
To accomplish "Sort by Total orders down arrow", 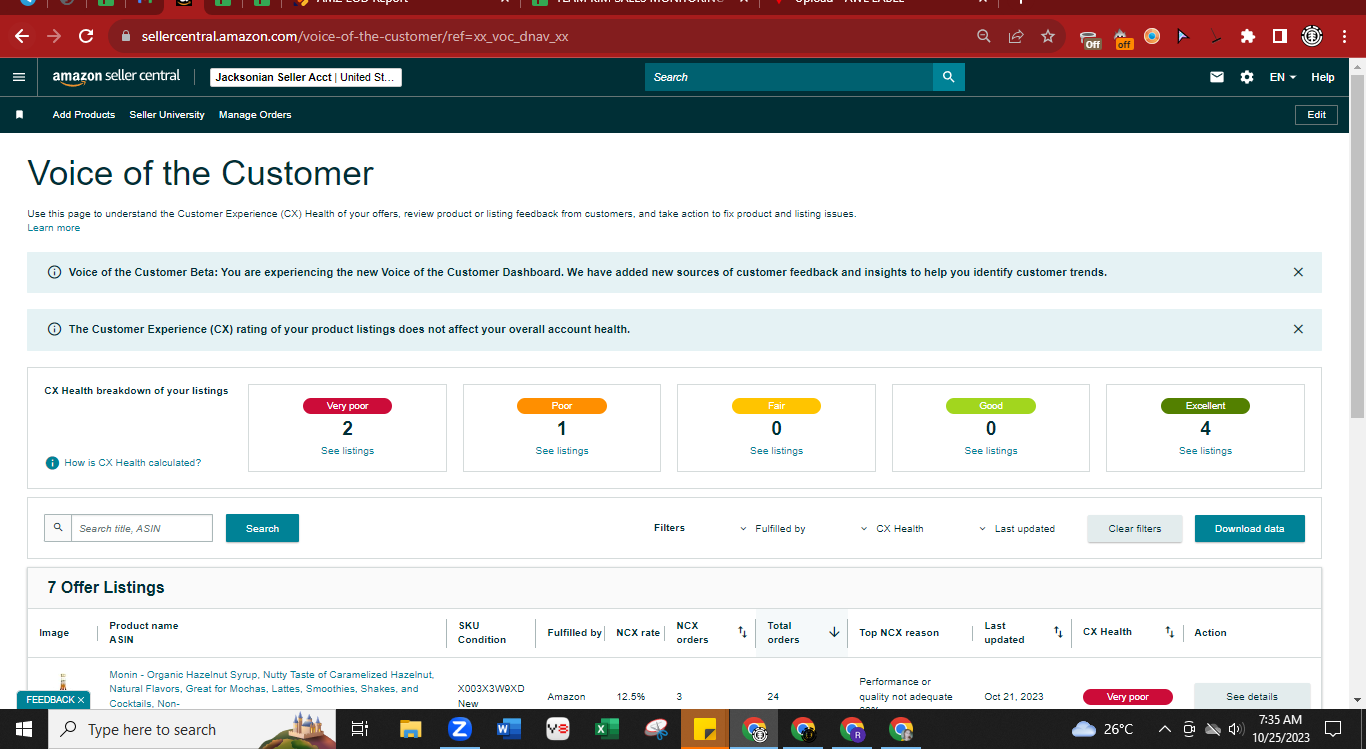I will coord(834,632).
